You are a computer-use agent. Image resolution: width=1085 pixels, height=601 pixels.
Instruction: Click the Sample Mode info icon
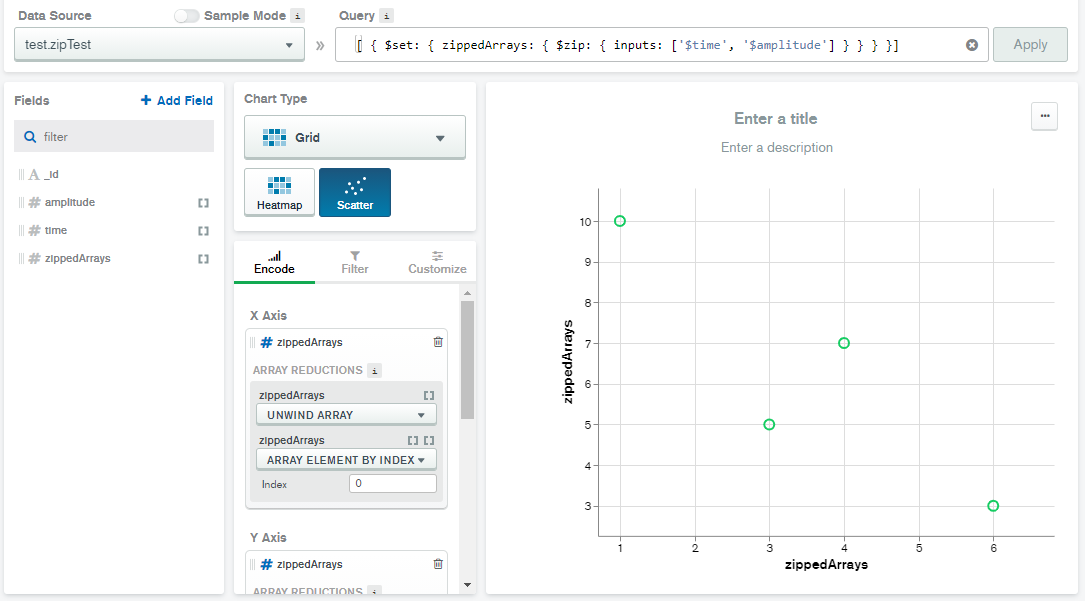(x=297, y=16)
